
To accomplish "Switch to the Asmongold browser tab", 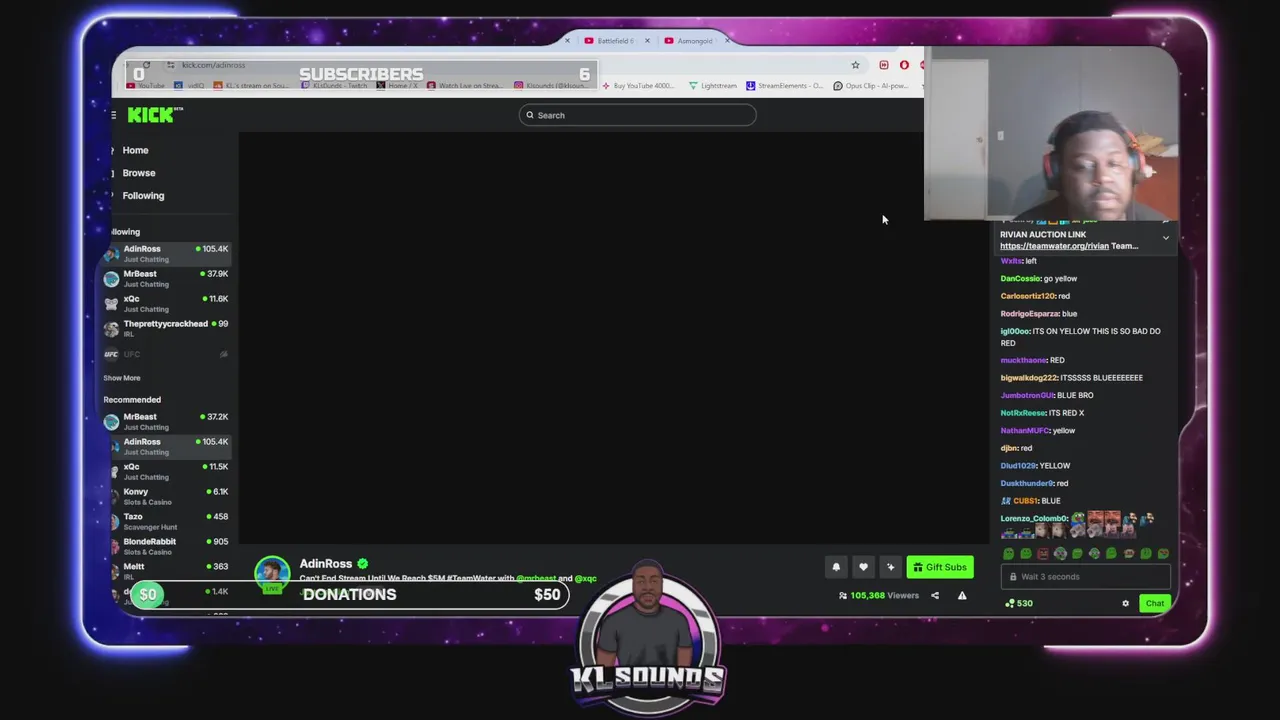I will (x=695, y=41).
